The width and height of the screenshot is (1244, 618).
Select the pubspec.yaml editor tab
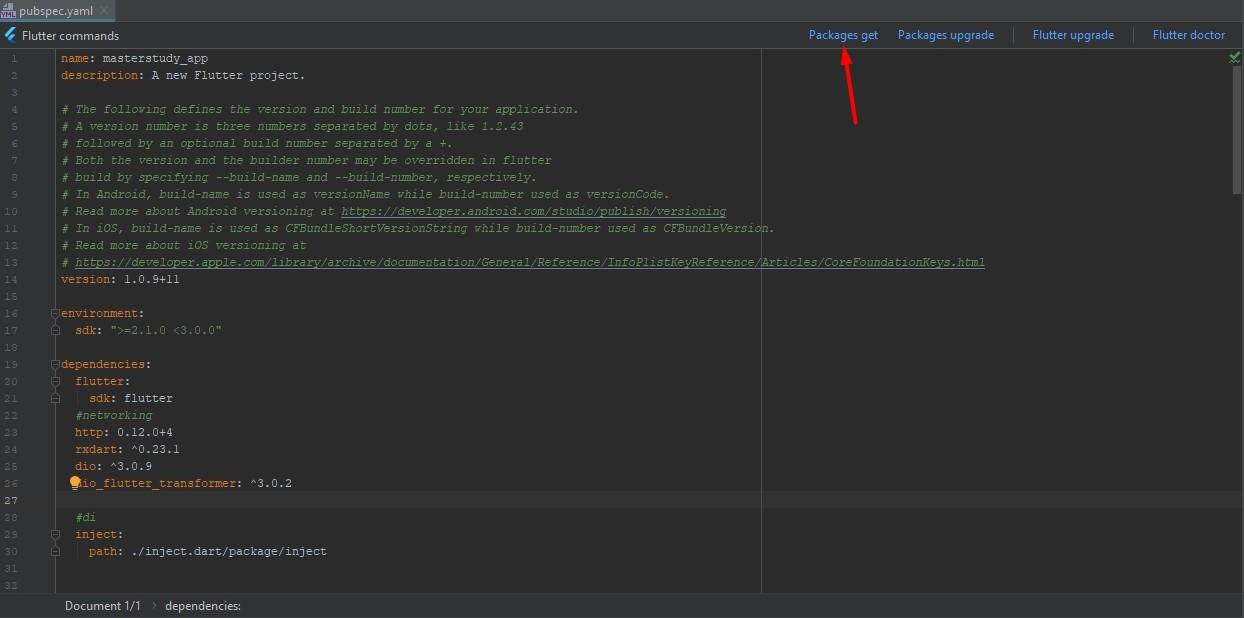point(56,10)
